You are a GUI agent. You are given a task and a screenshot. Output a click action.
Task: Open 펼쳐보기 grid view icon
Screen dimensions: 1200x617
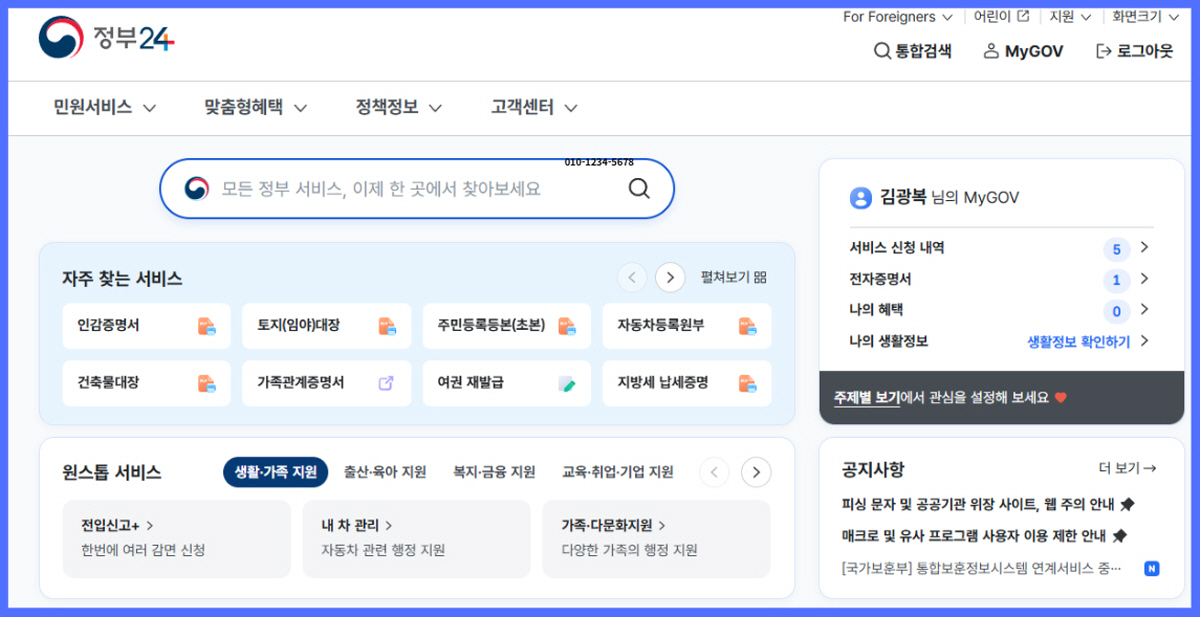758,278
